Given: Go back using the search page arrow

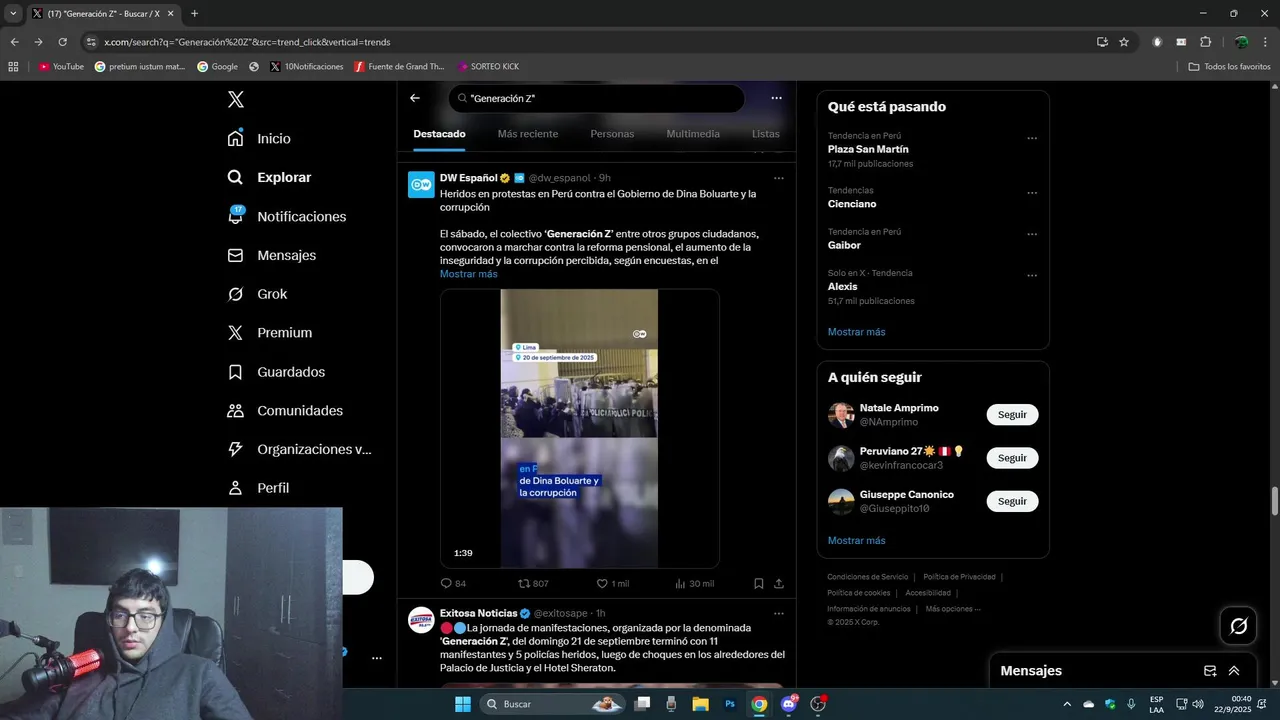Looking at the screenshot, I should (415, 98).
